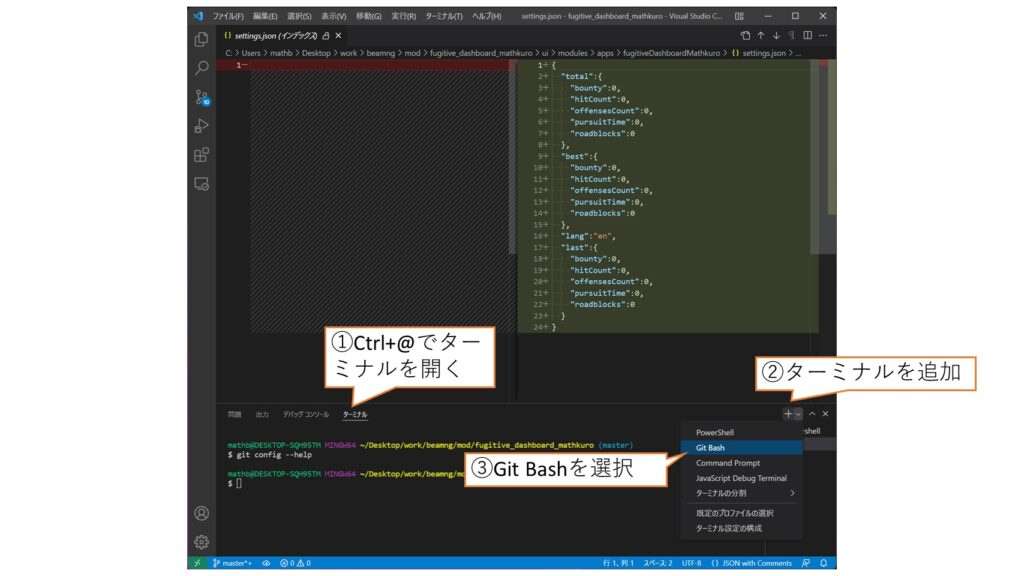Image resolution: width=1024 pixels, height=576 pixels.
Task: Click the UTF-8 encoding status
Action: click(x=692, y=563)
